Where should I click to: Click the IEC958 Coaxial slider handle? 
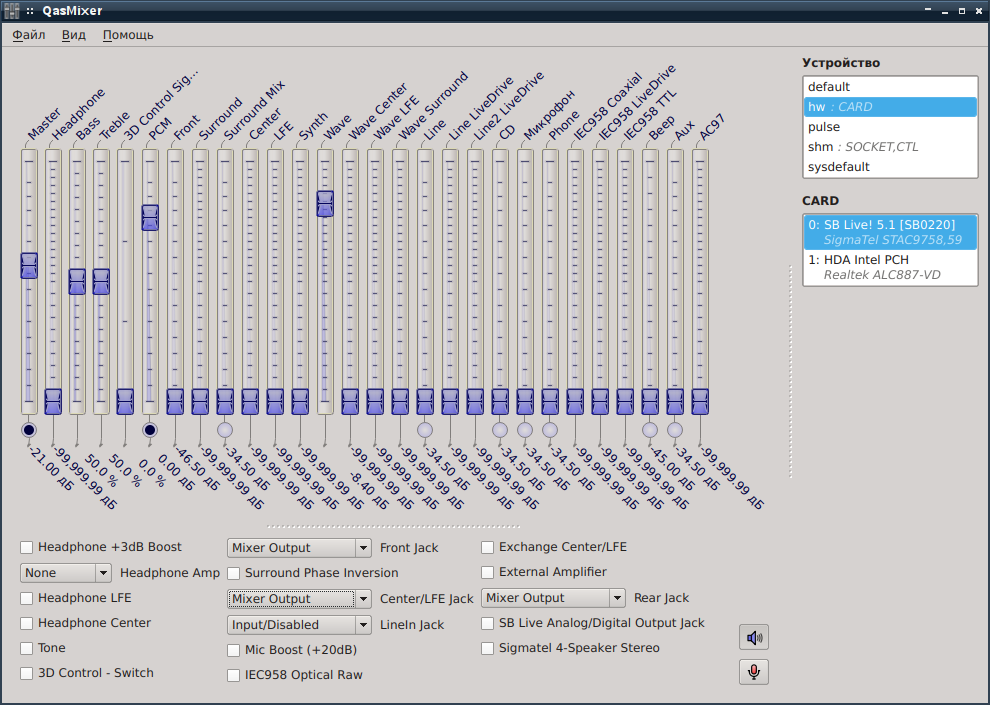pos(575,401)
